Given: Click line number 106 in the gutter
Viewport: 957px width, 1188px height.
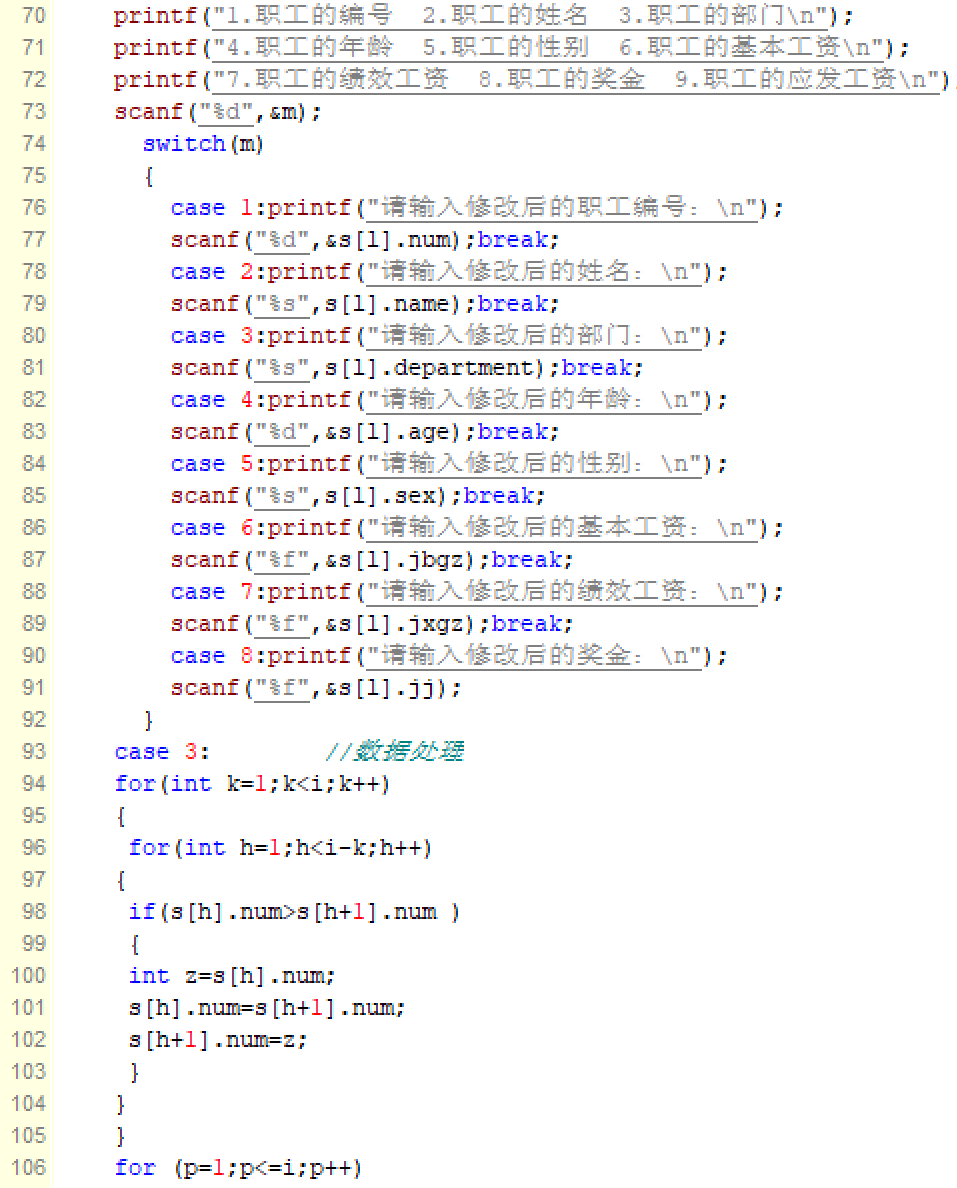Looking at the screenshot, I should (x=28, y=1167).
